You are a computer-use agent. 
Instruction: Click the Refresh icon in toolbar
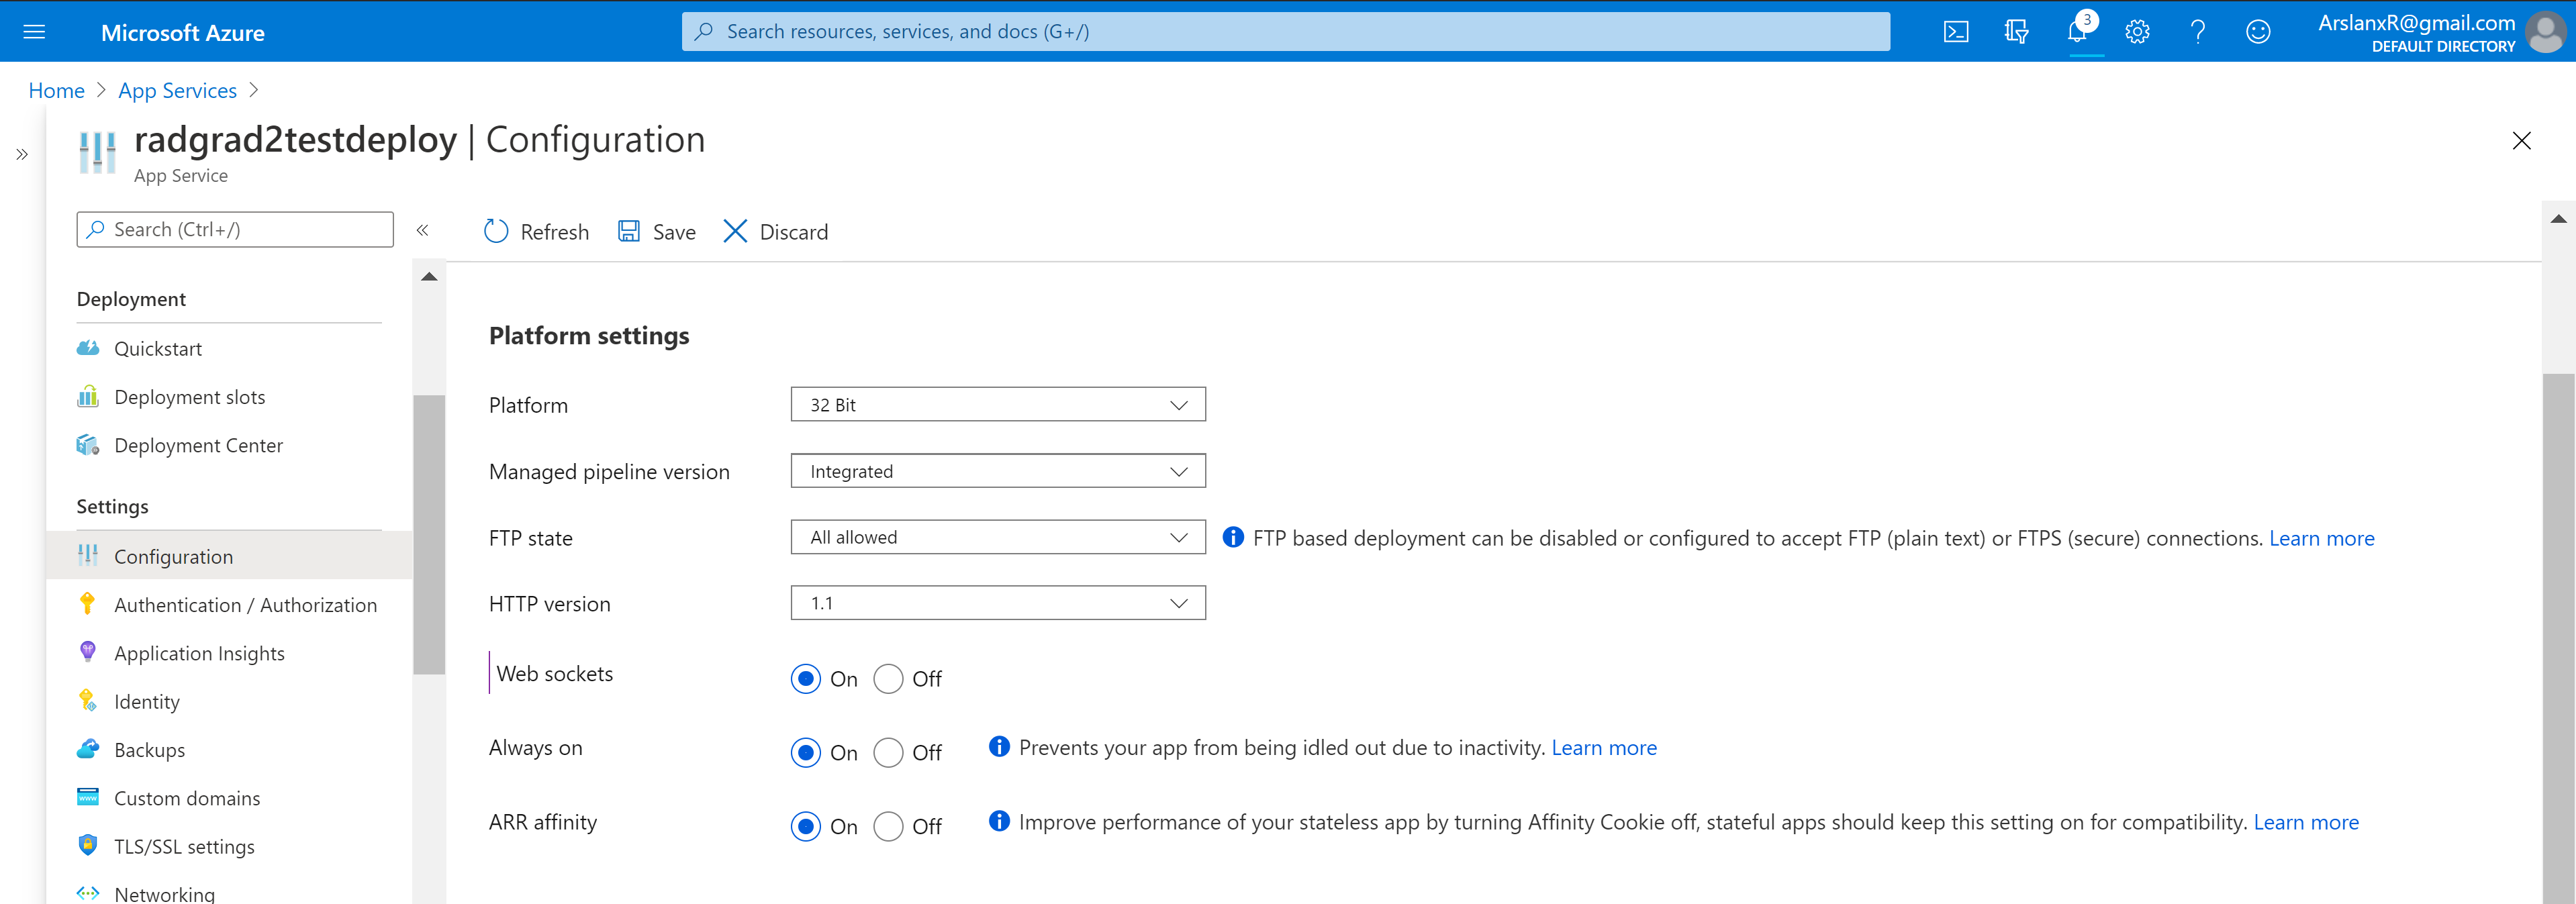coord(496,232)
